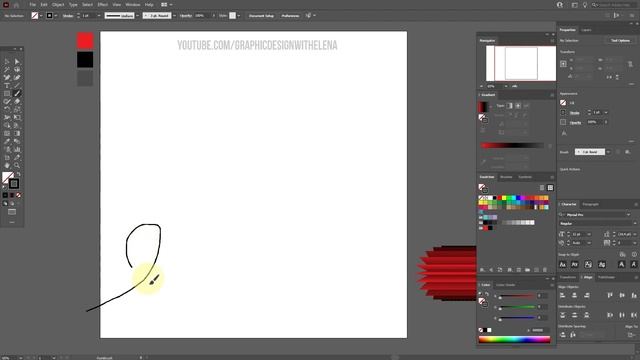
Task: Click the toolbar Stroke box
Action: pyautogui.click(x=14, y=184)
